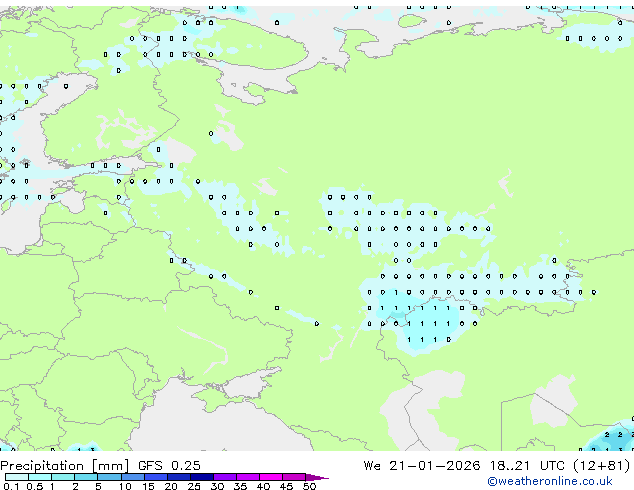This screenshot has width=634, height=490.
Task: Click the 'We 21-01-2026' date text
Action: coord(422,465)
